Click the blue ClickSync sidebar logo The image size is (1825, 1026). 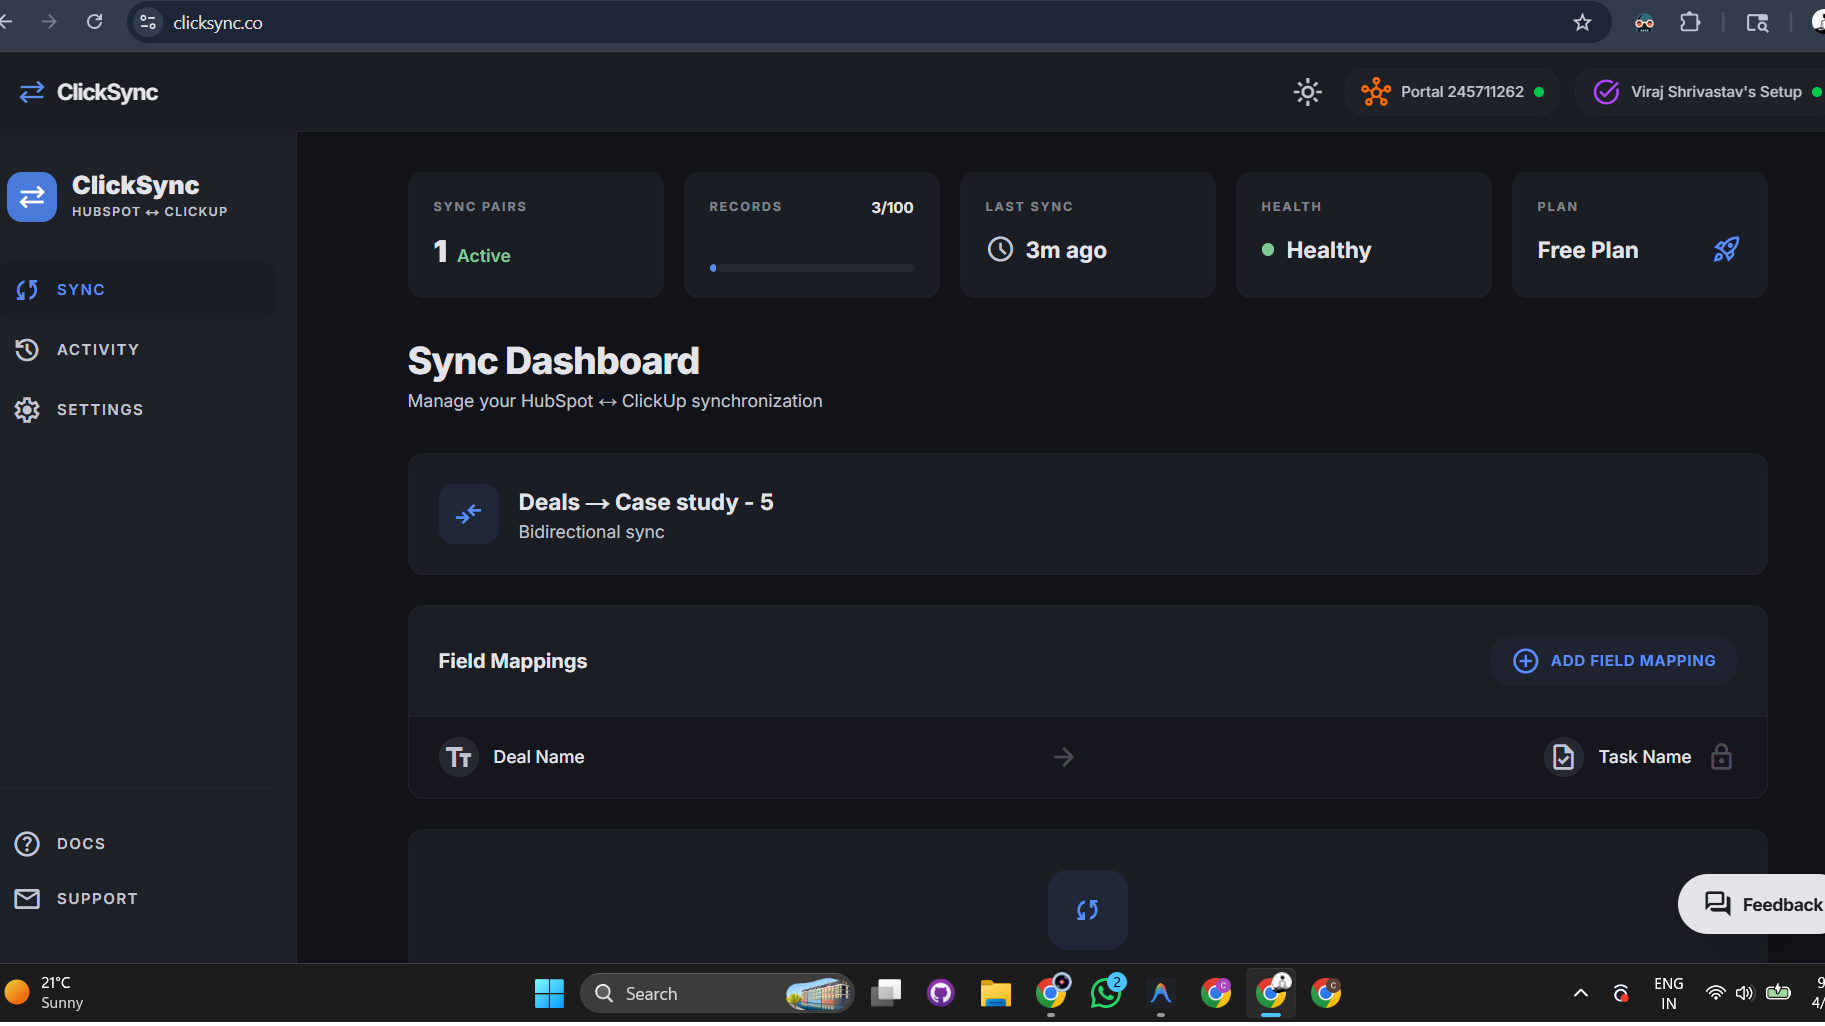[x=32, y=196]
